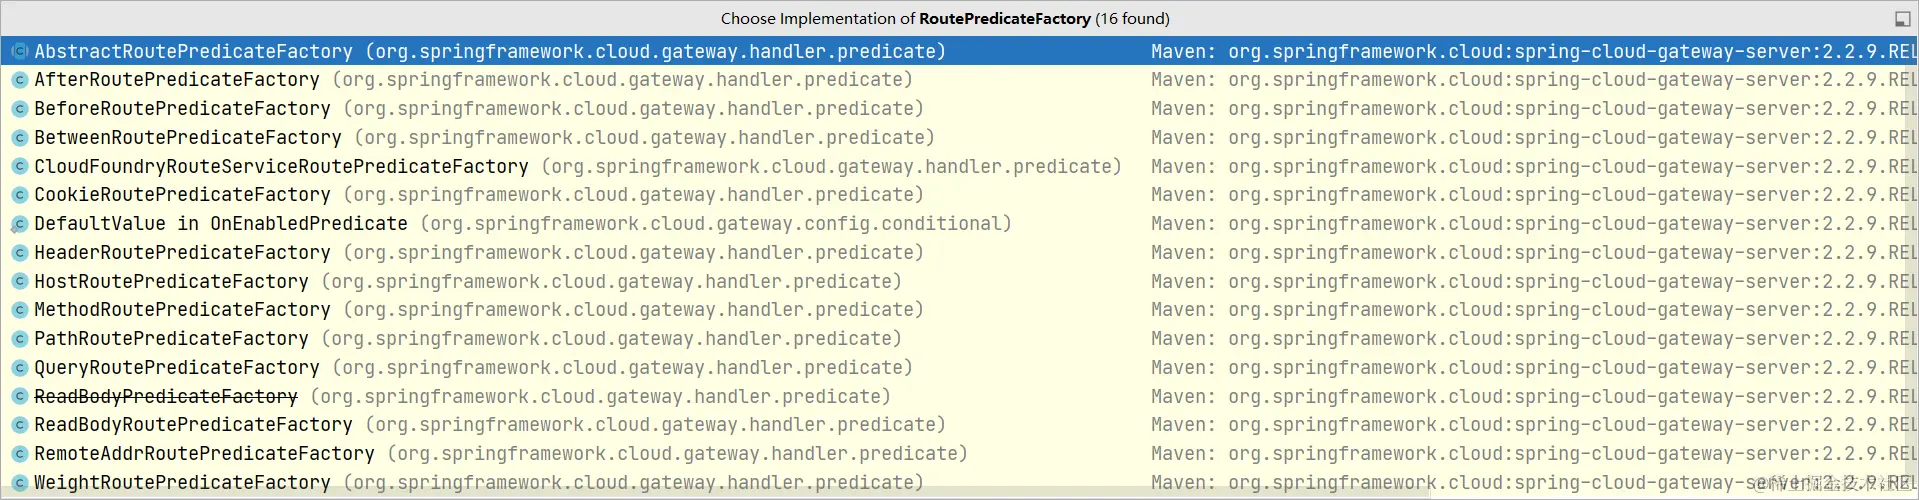Screen dimensions: 1919x500
Task: Select WeightRoutePredicateFactory at list bottom
Action: coord(959,483)
